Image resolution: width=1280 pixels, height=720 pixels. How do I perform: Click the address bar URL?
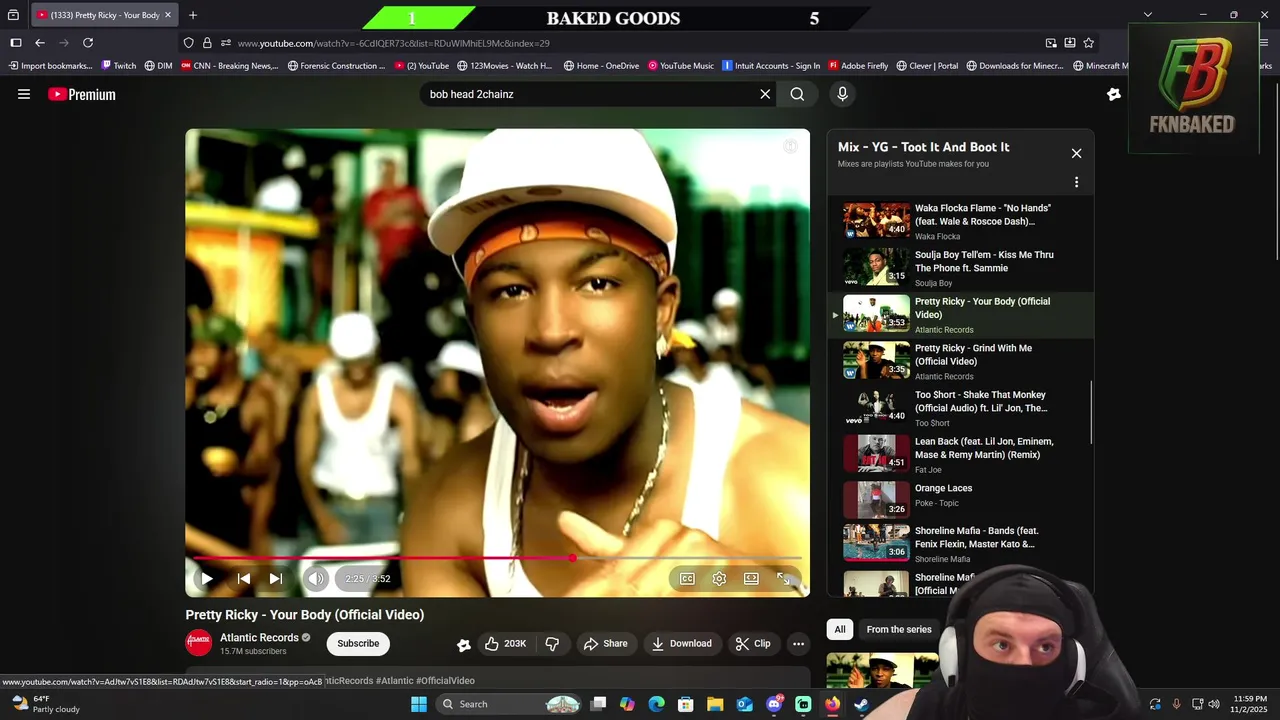tap(394, 43)
